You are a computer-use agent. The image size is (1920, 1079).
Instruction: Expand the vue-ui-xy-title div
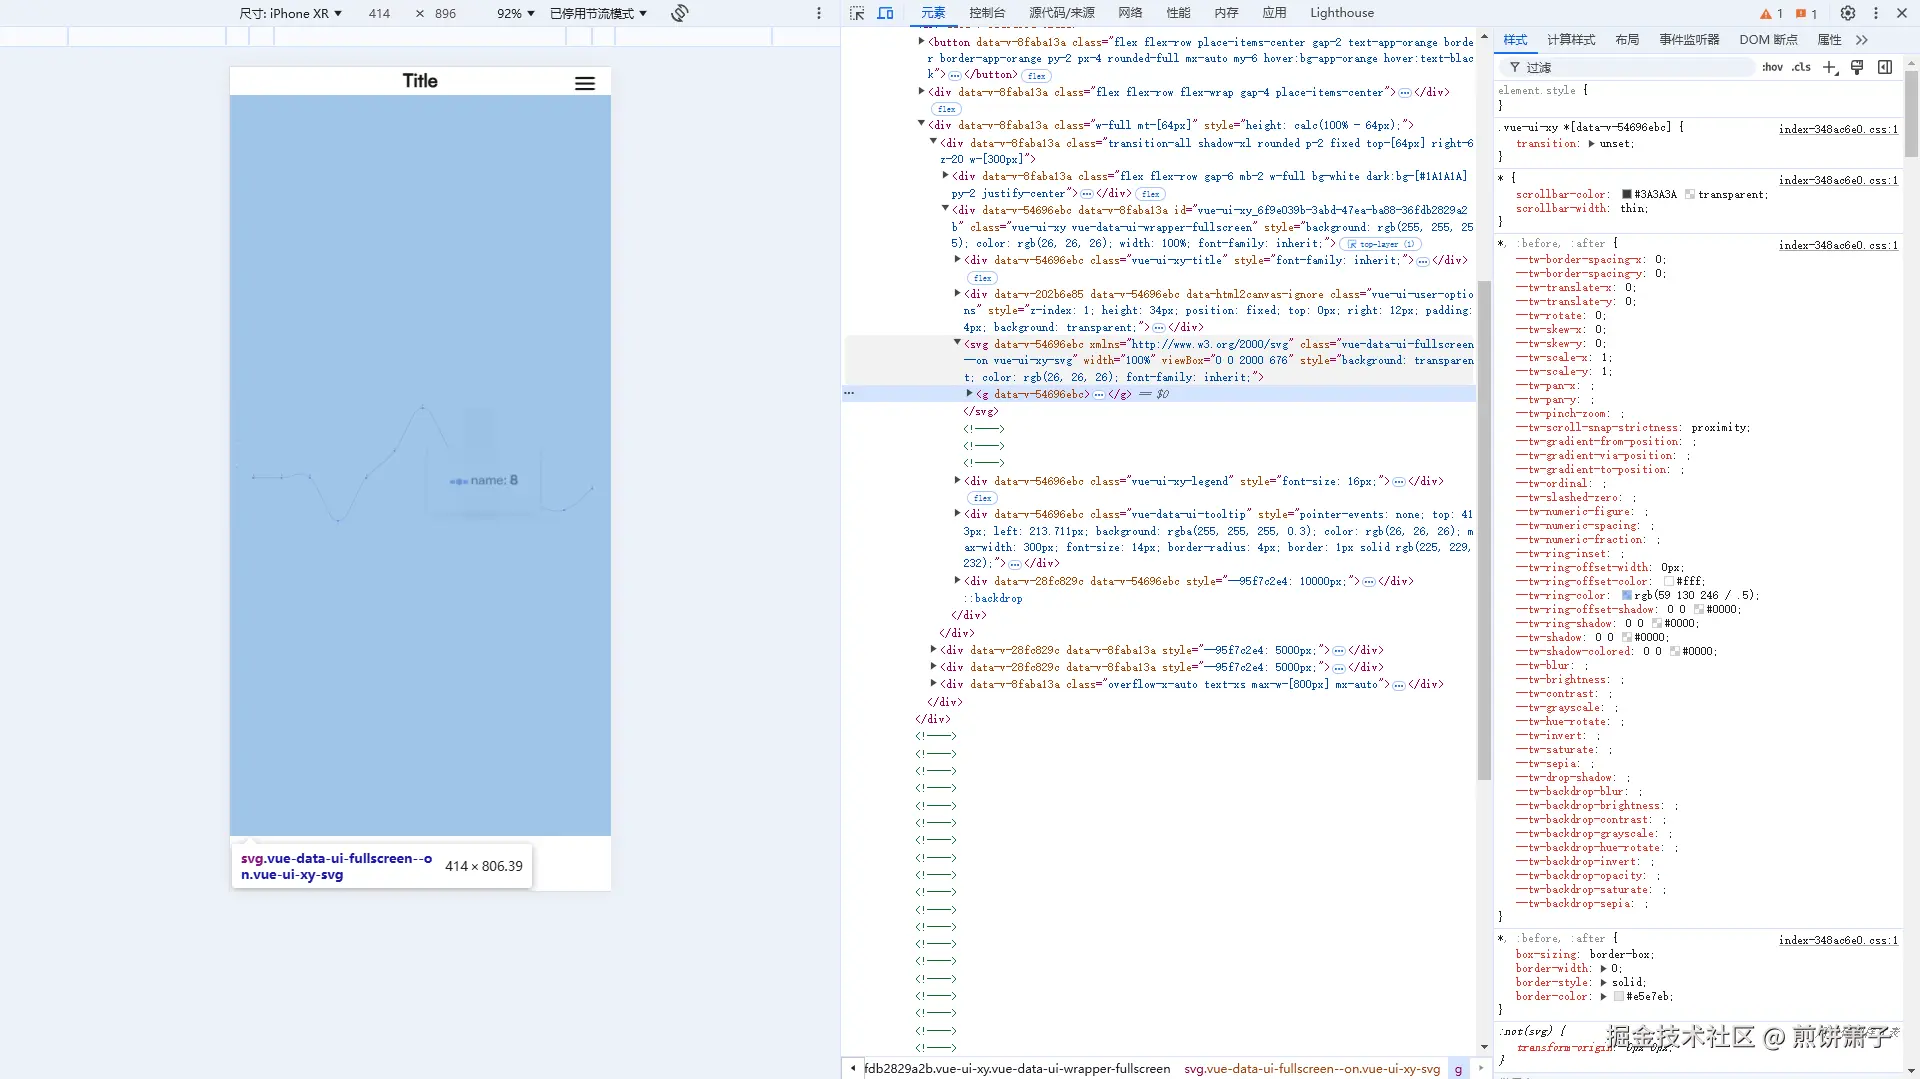click(957, 260)
